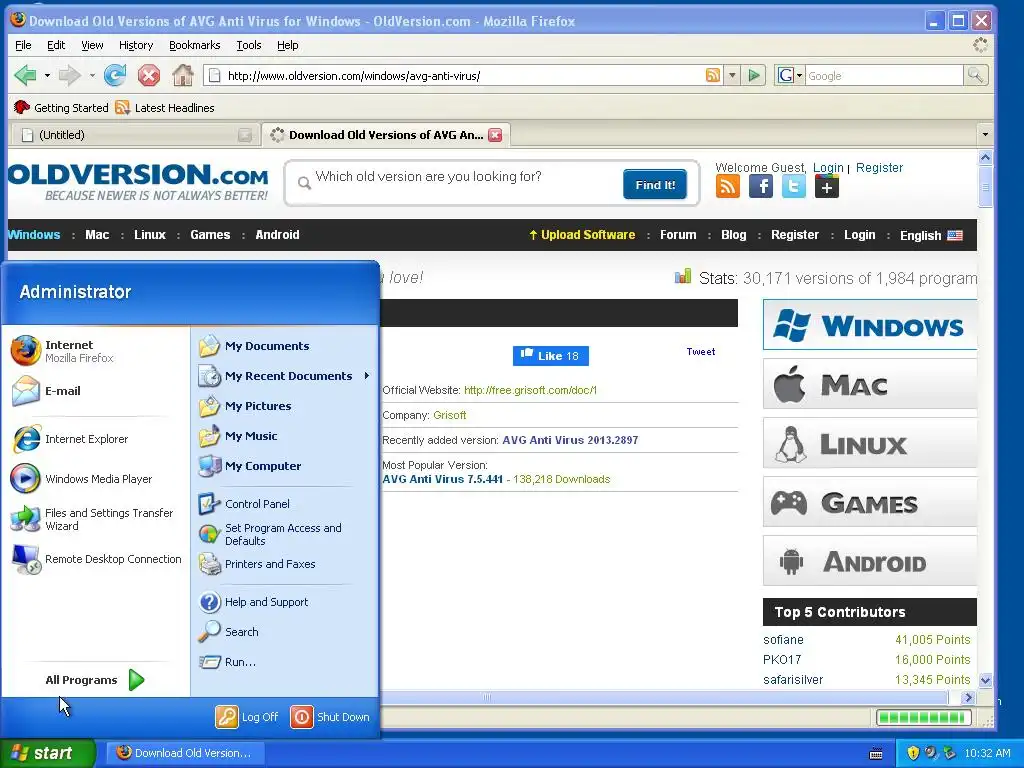Close the Download Old Versions tab

(x=496, y=135)
